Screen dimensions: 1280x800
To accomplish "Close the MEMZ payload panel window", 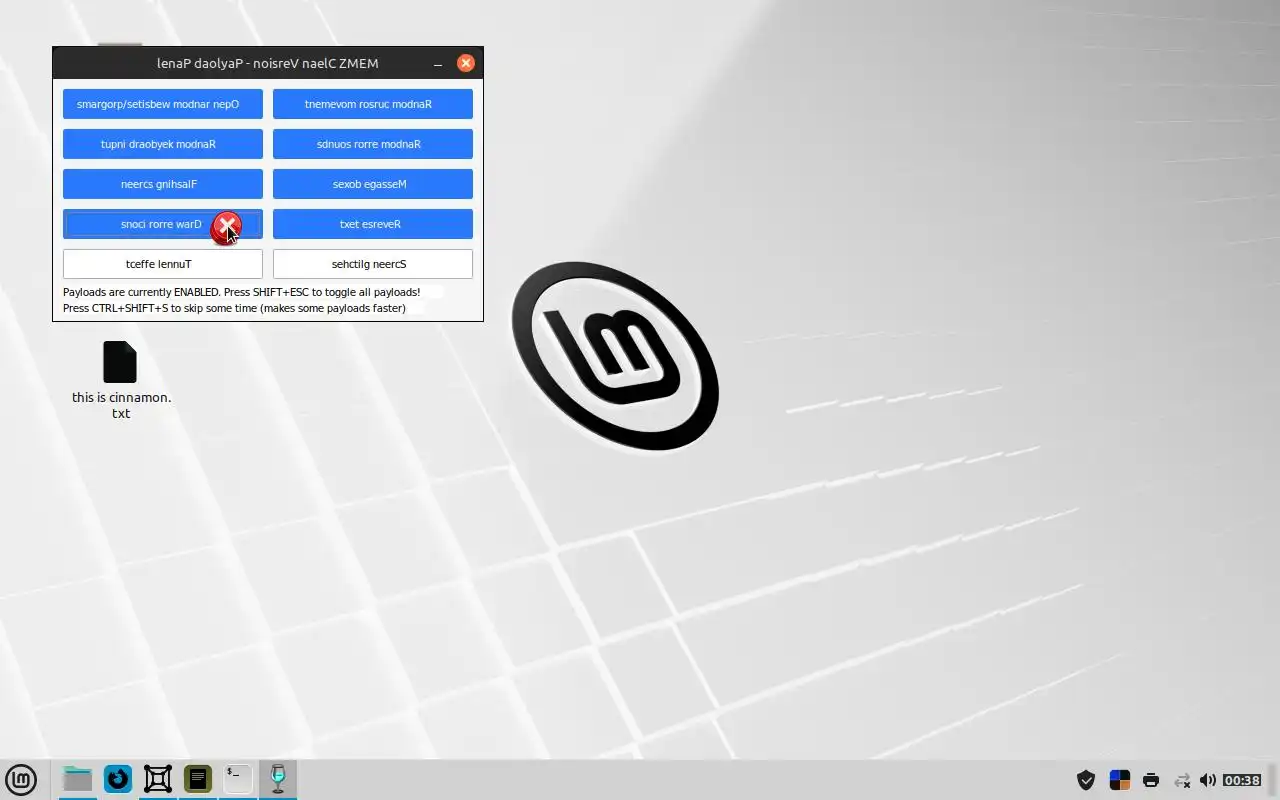I will click(466, 63).
